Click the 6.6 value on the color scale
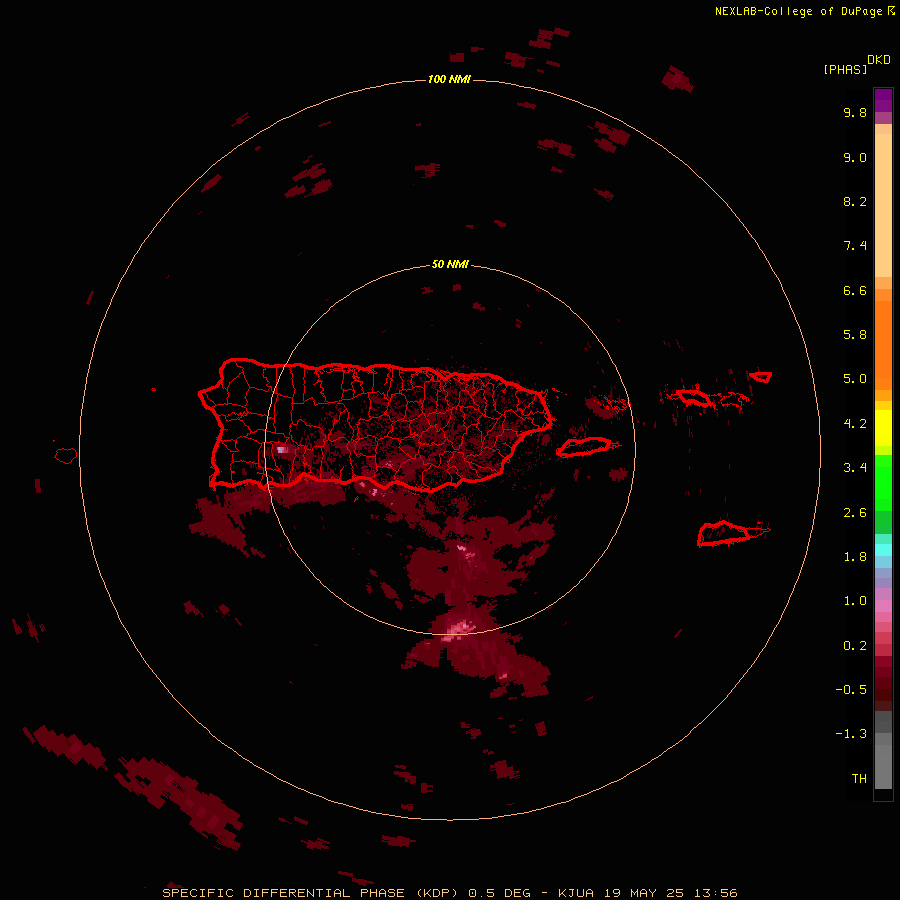 (x=855, y=290)
